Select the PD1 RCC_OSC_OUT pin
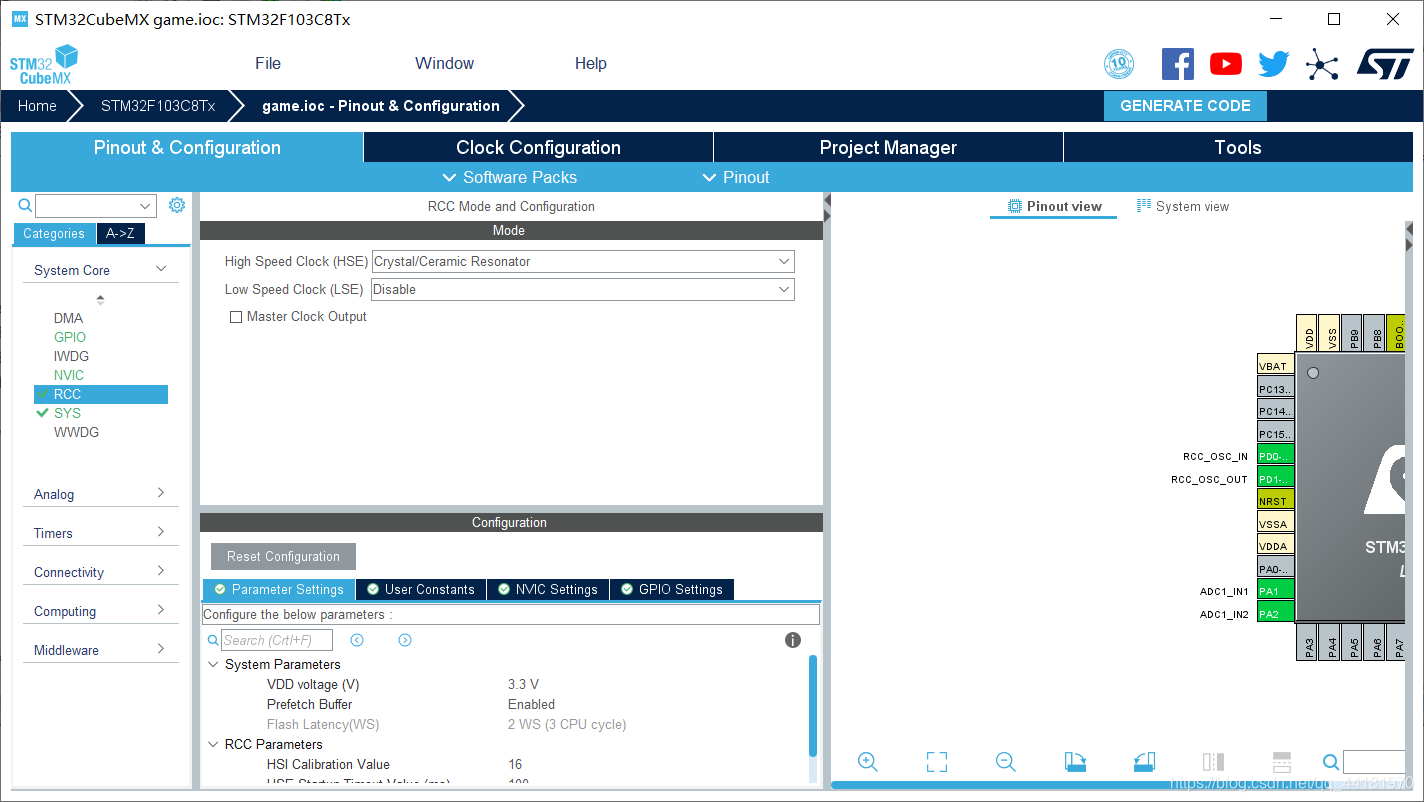The height and width of the screenshot is (802, 1424). tap(1276, 479)
